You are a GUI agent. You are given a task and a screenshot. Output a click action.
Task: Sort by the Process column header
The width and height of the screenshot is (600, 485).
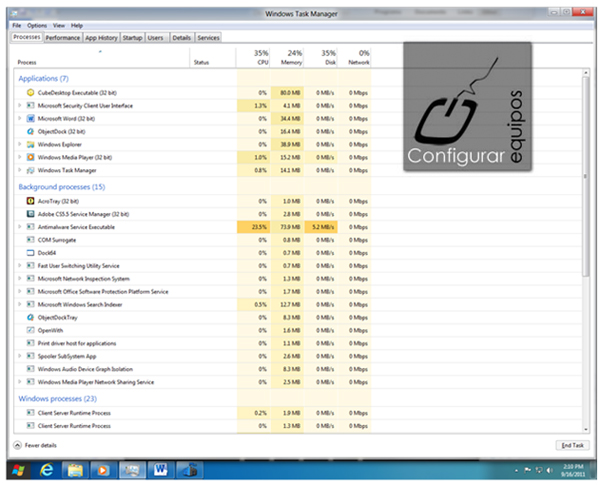click(101, 57)
